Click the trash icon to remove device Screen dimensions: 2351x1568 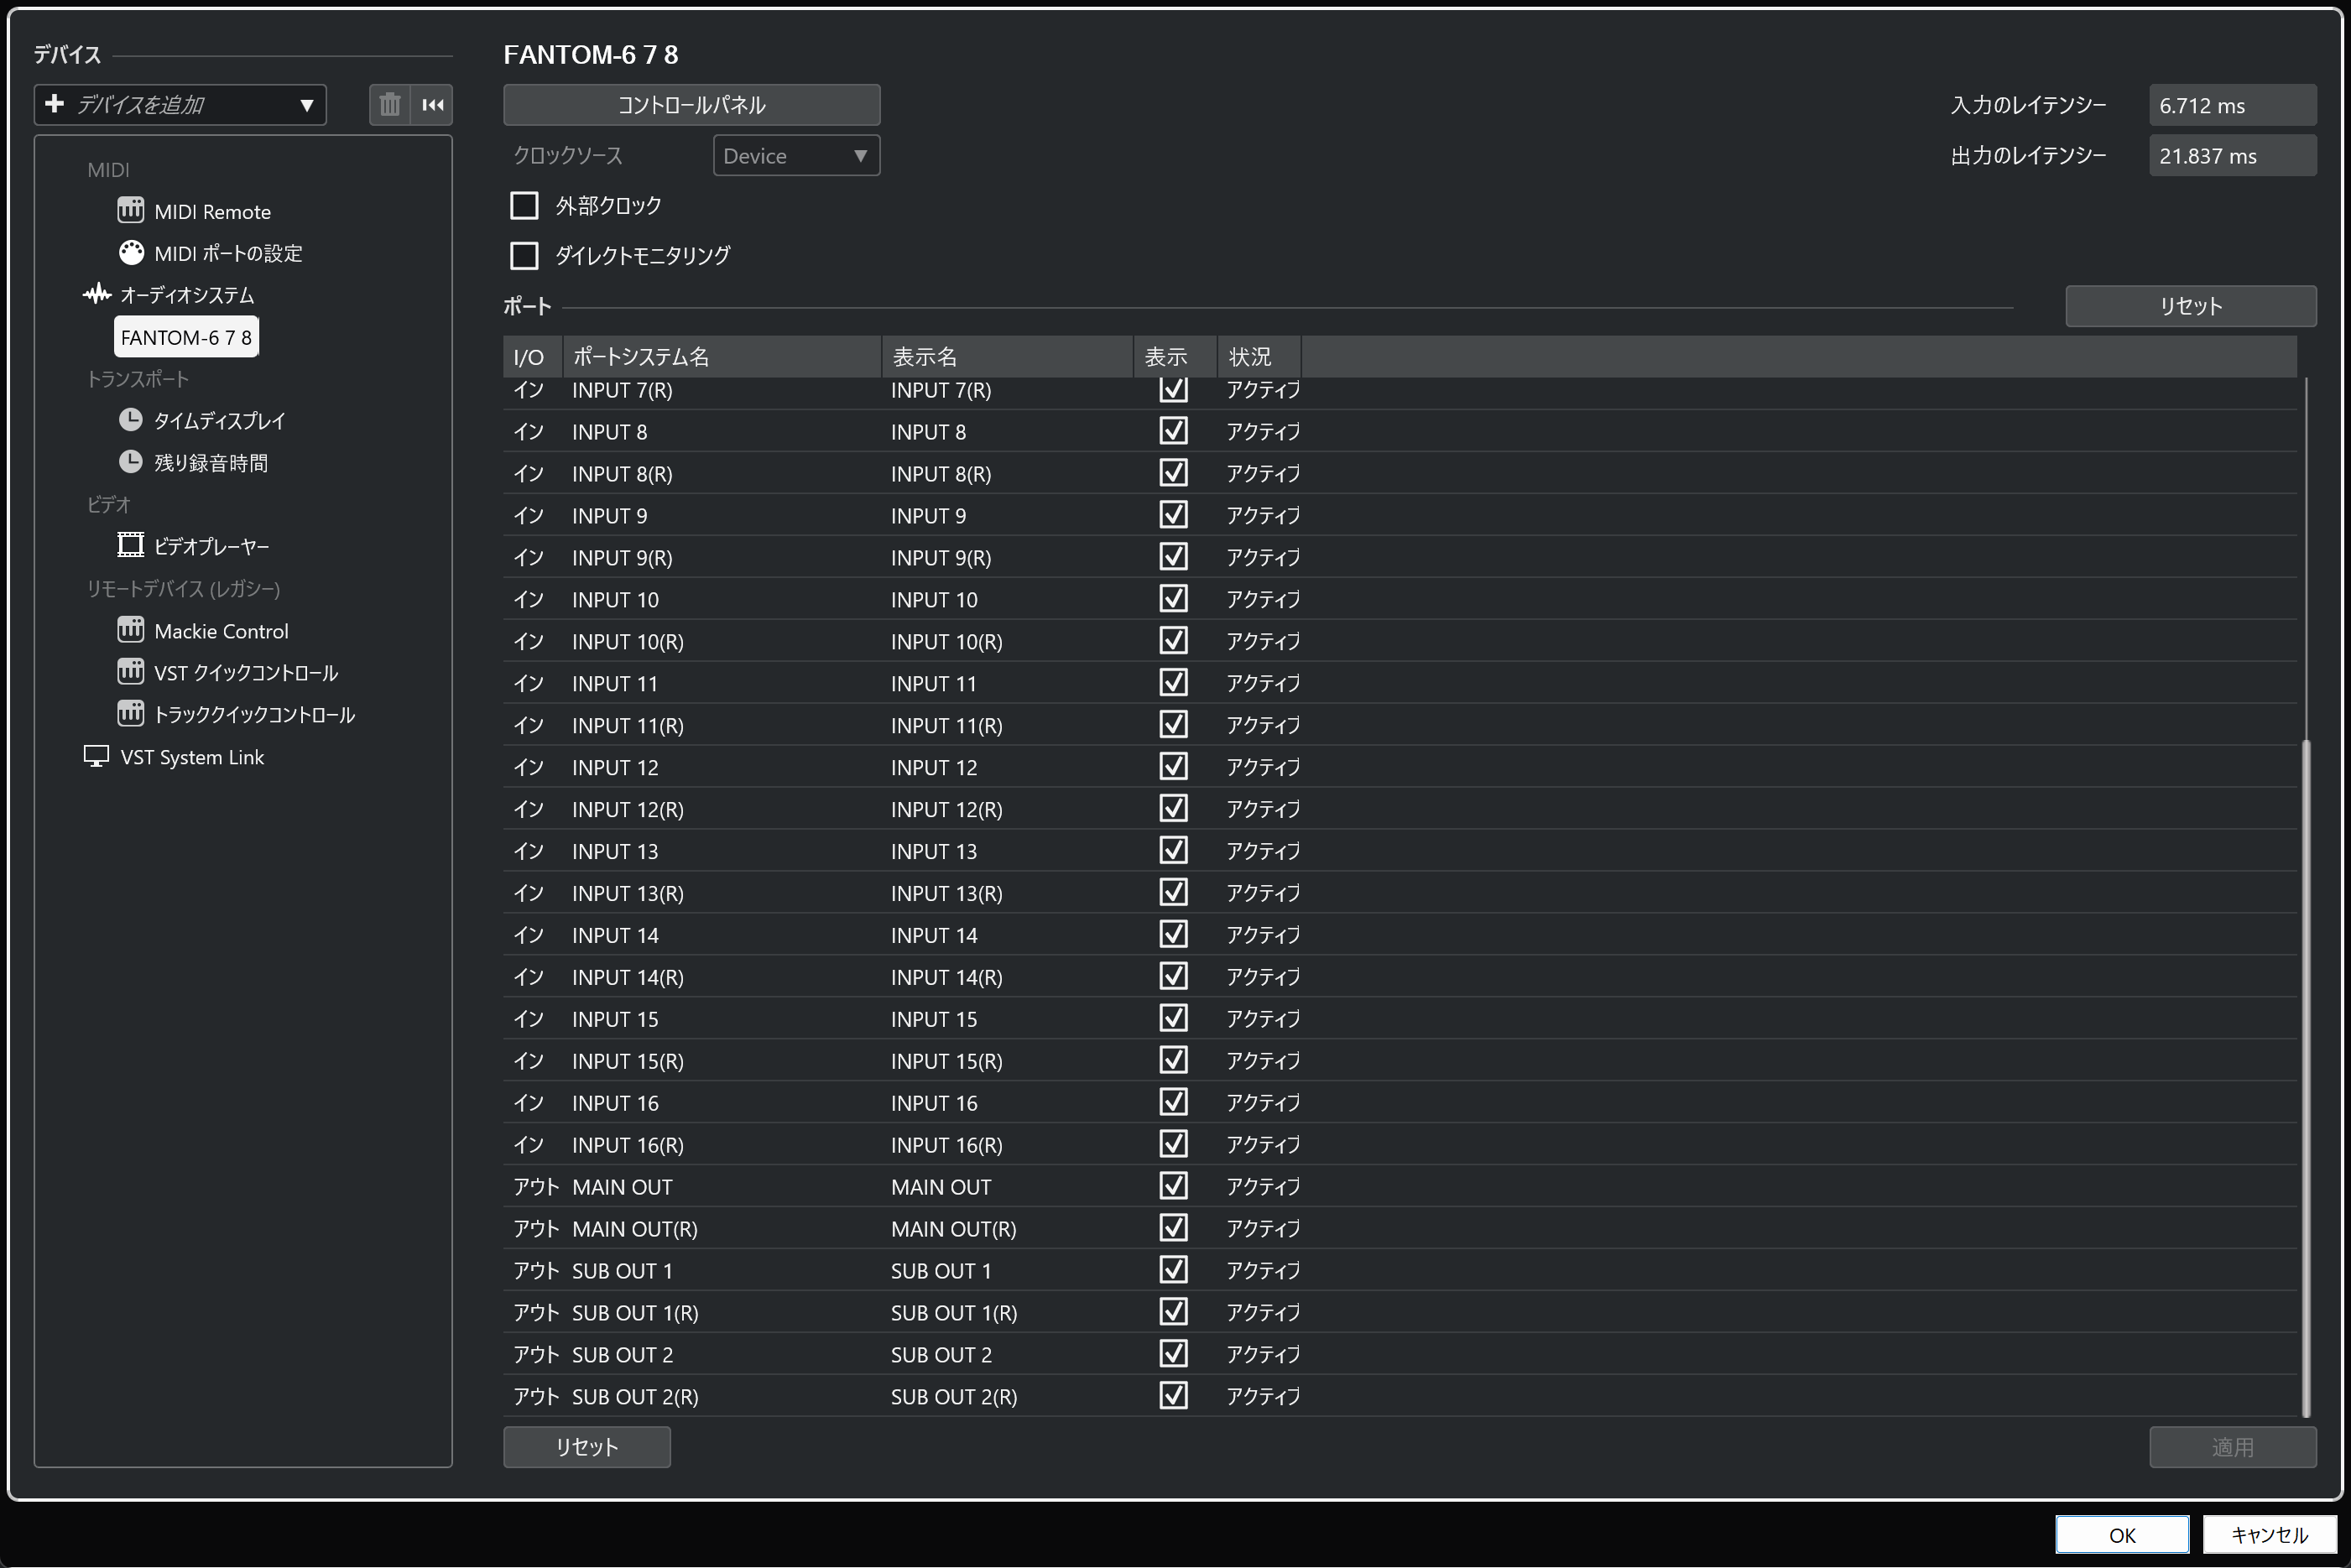point(390,105)
